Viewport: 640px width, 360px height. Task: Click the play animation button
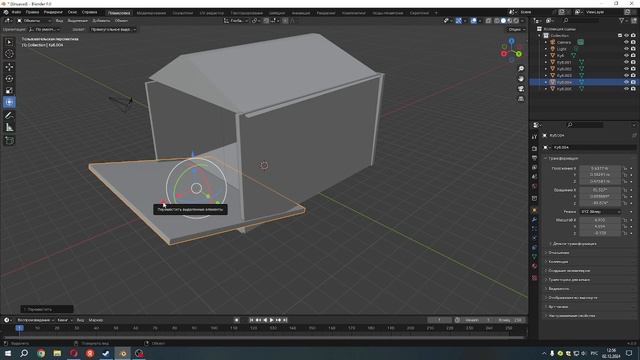[272, 320]
